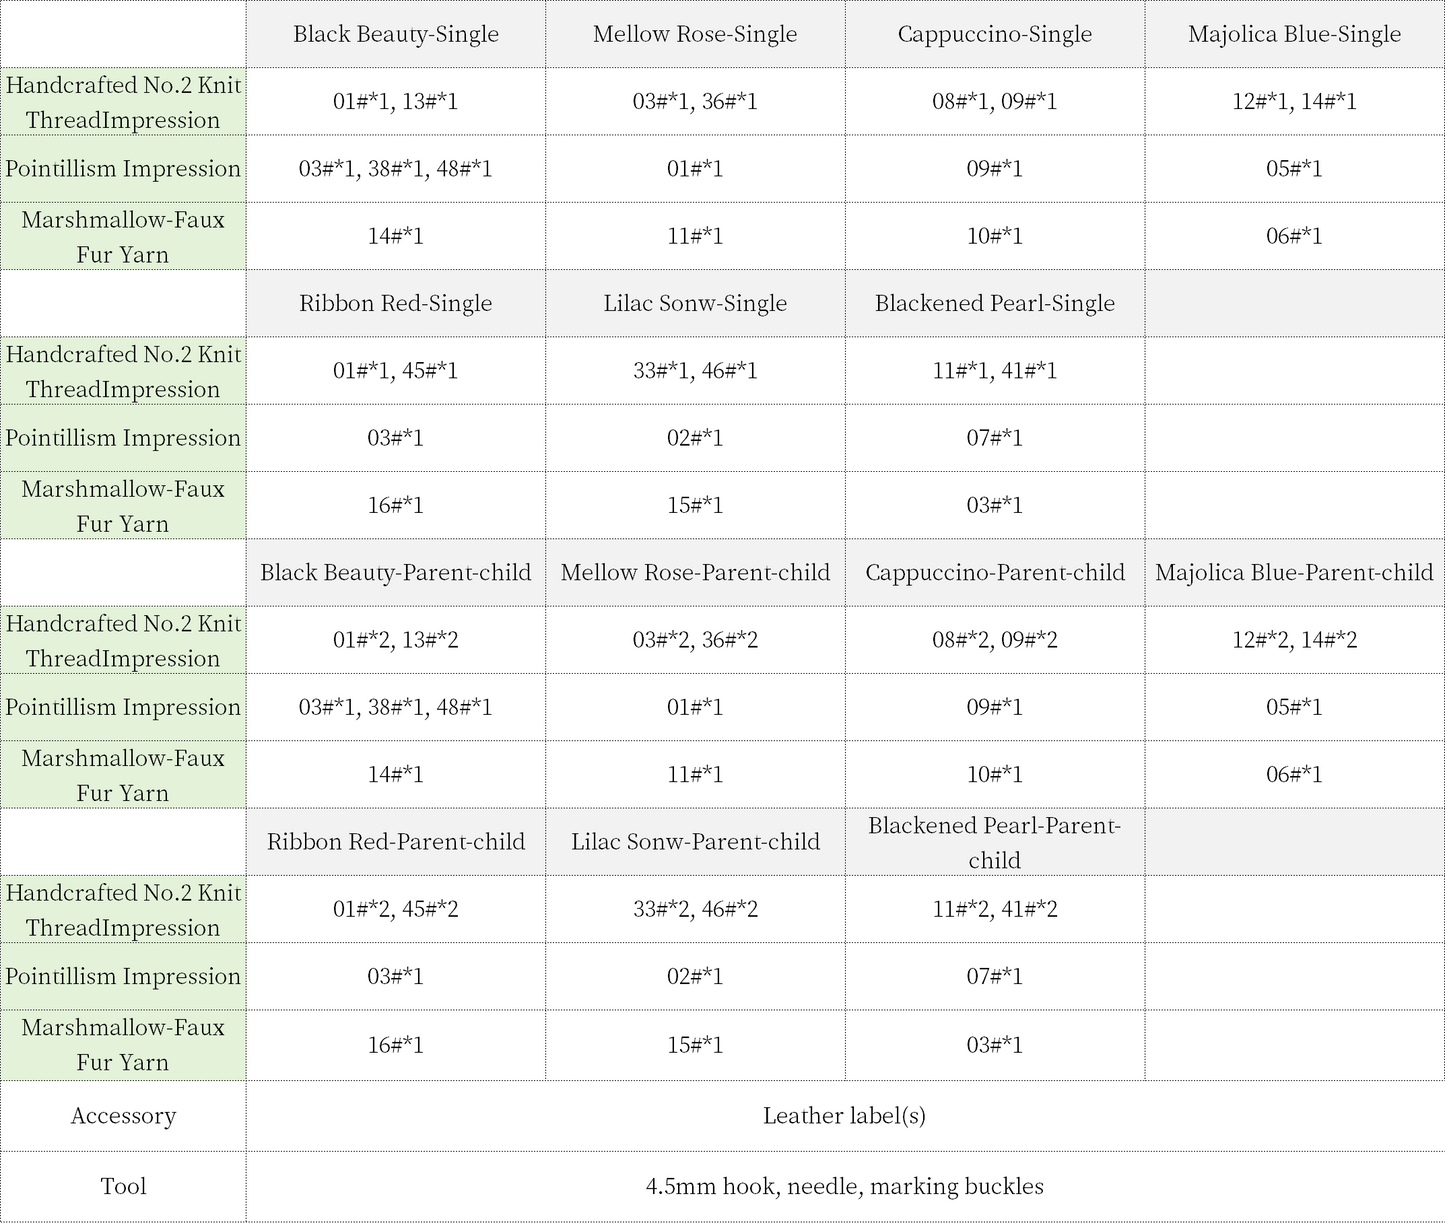Click the Ribbon Red-Single header cell
1445x1223 pixels.
tap(395, 303)
